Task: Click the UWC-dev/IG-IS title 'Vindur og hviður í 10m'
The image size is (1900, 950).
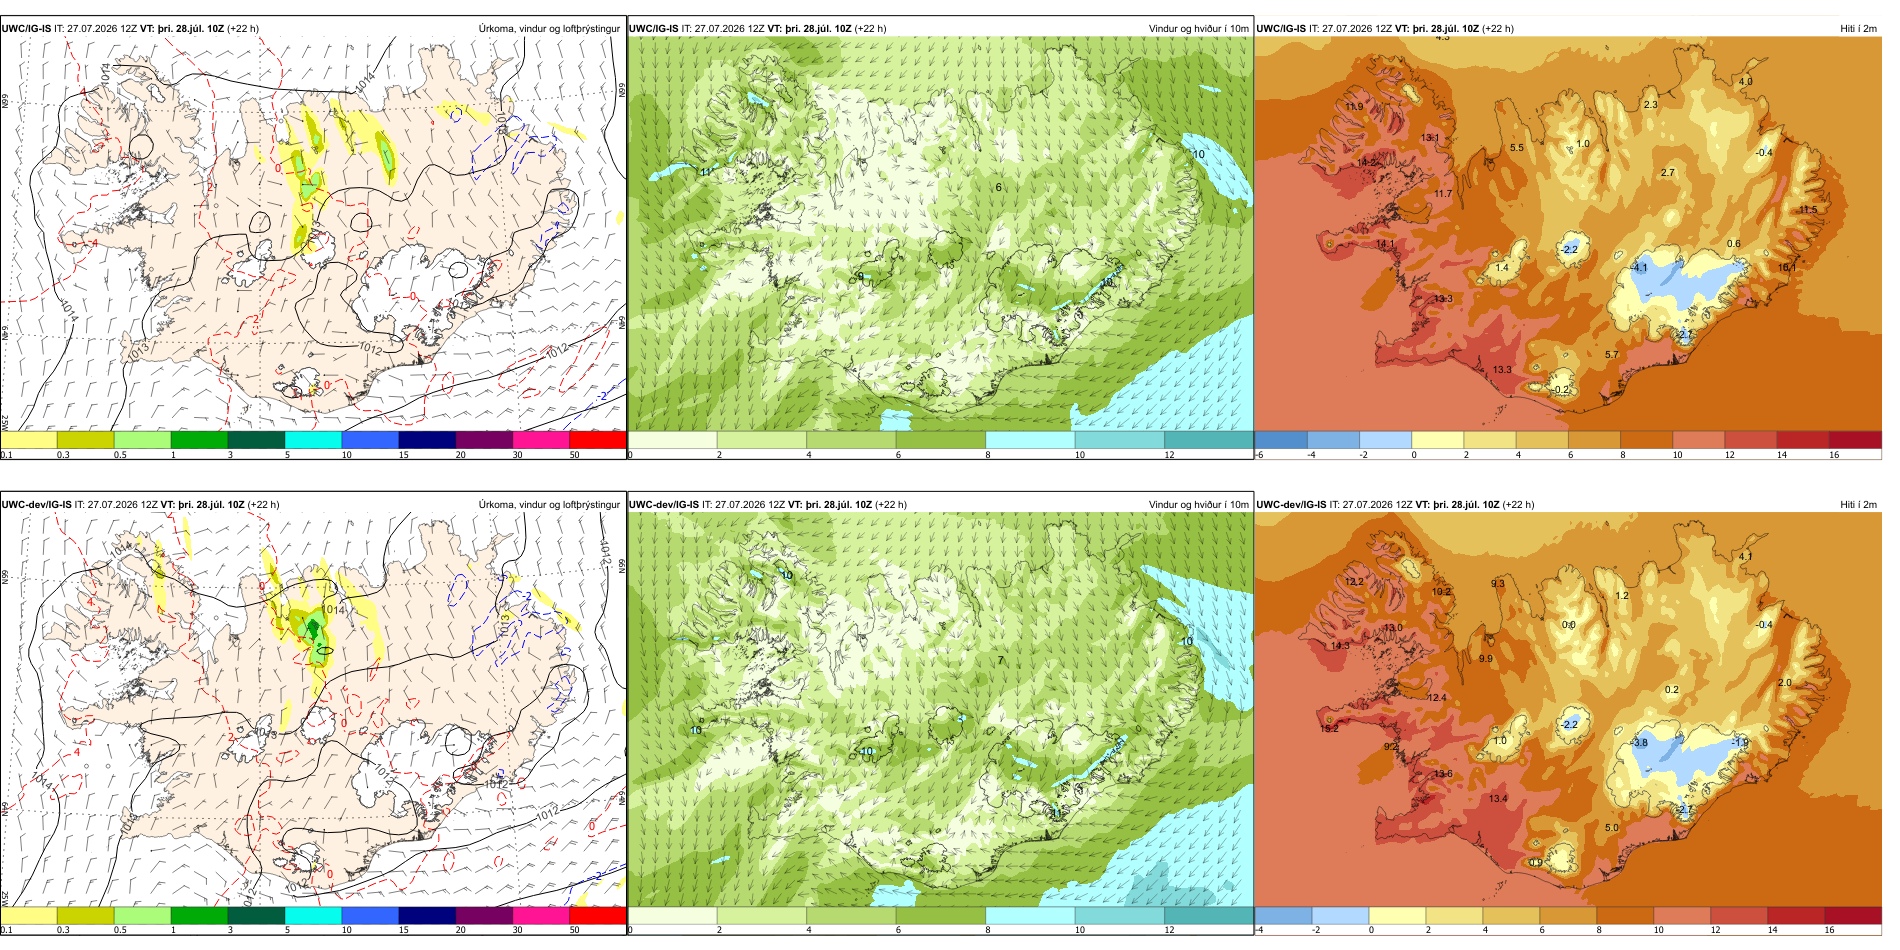Action: tap(1199, 505)
